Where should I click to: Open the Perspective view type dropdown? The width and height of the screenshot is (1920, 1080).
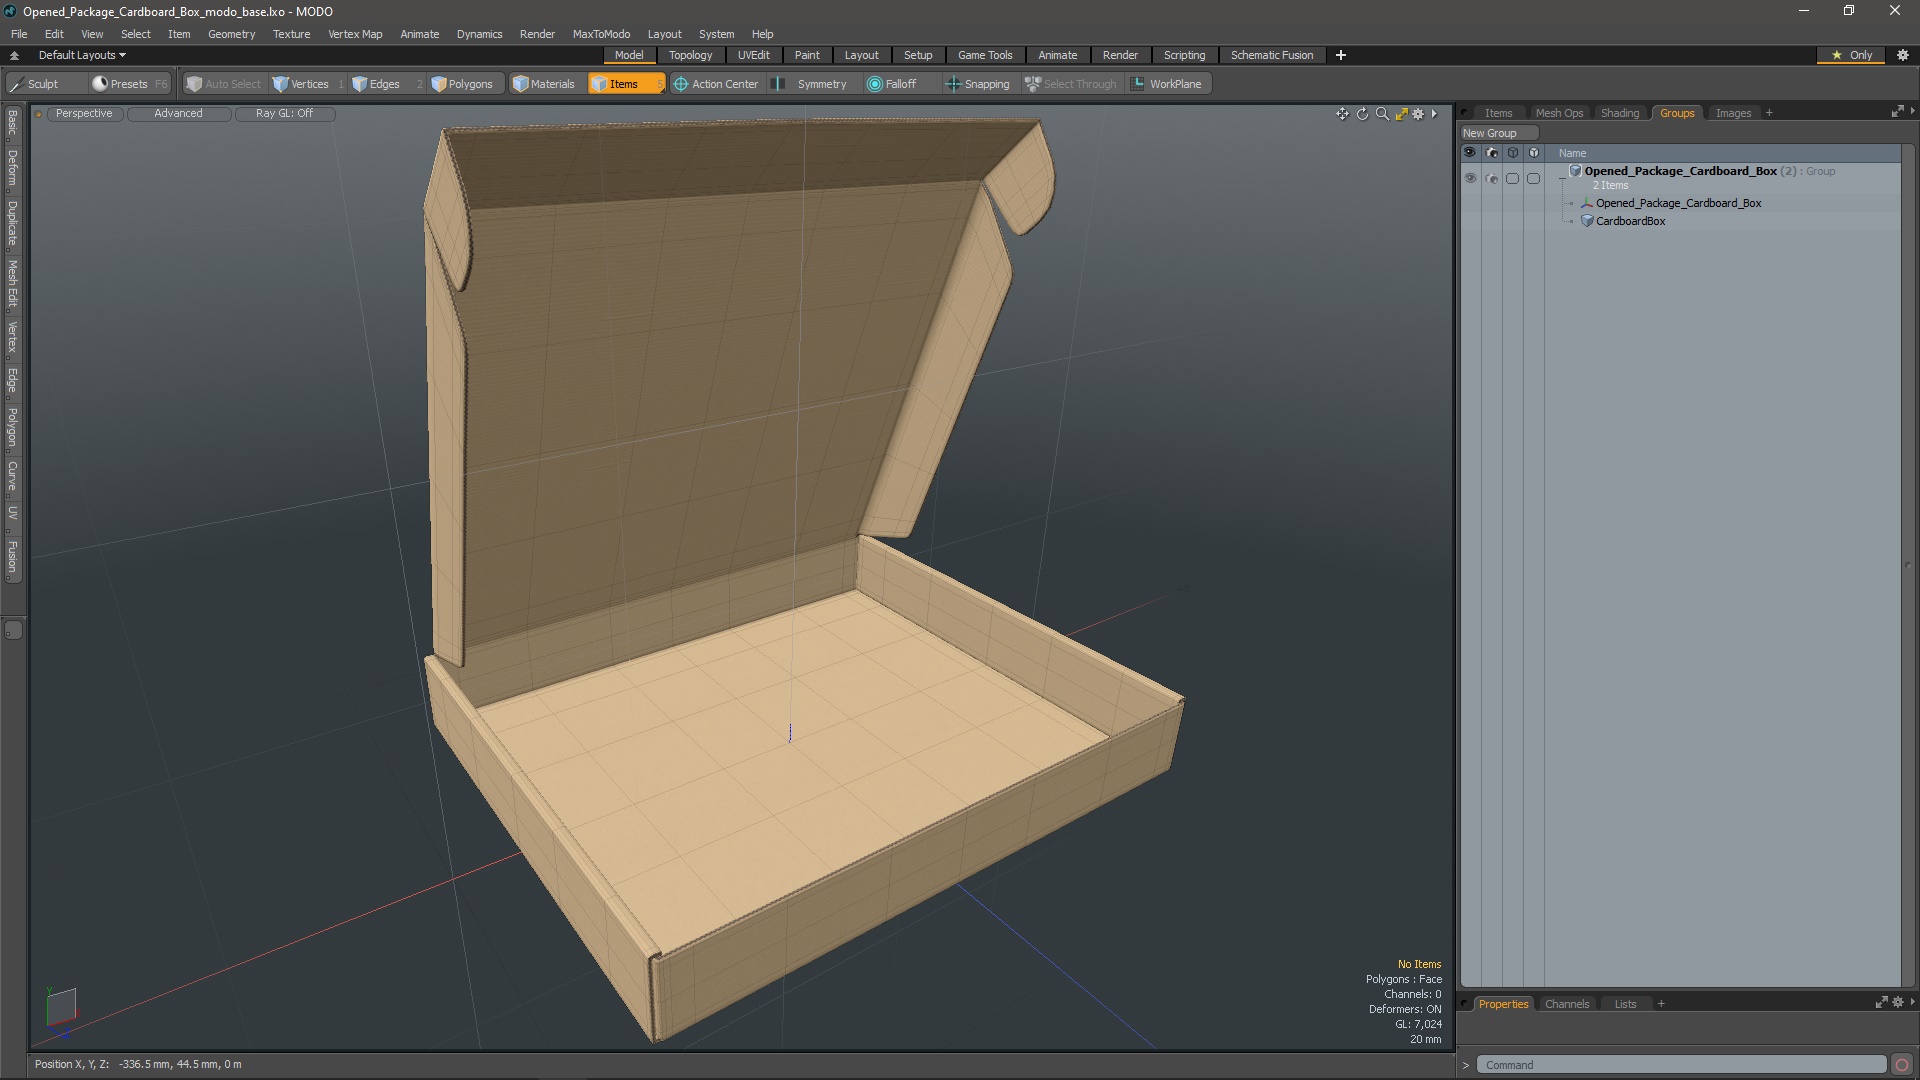(84, 114)
